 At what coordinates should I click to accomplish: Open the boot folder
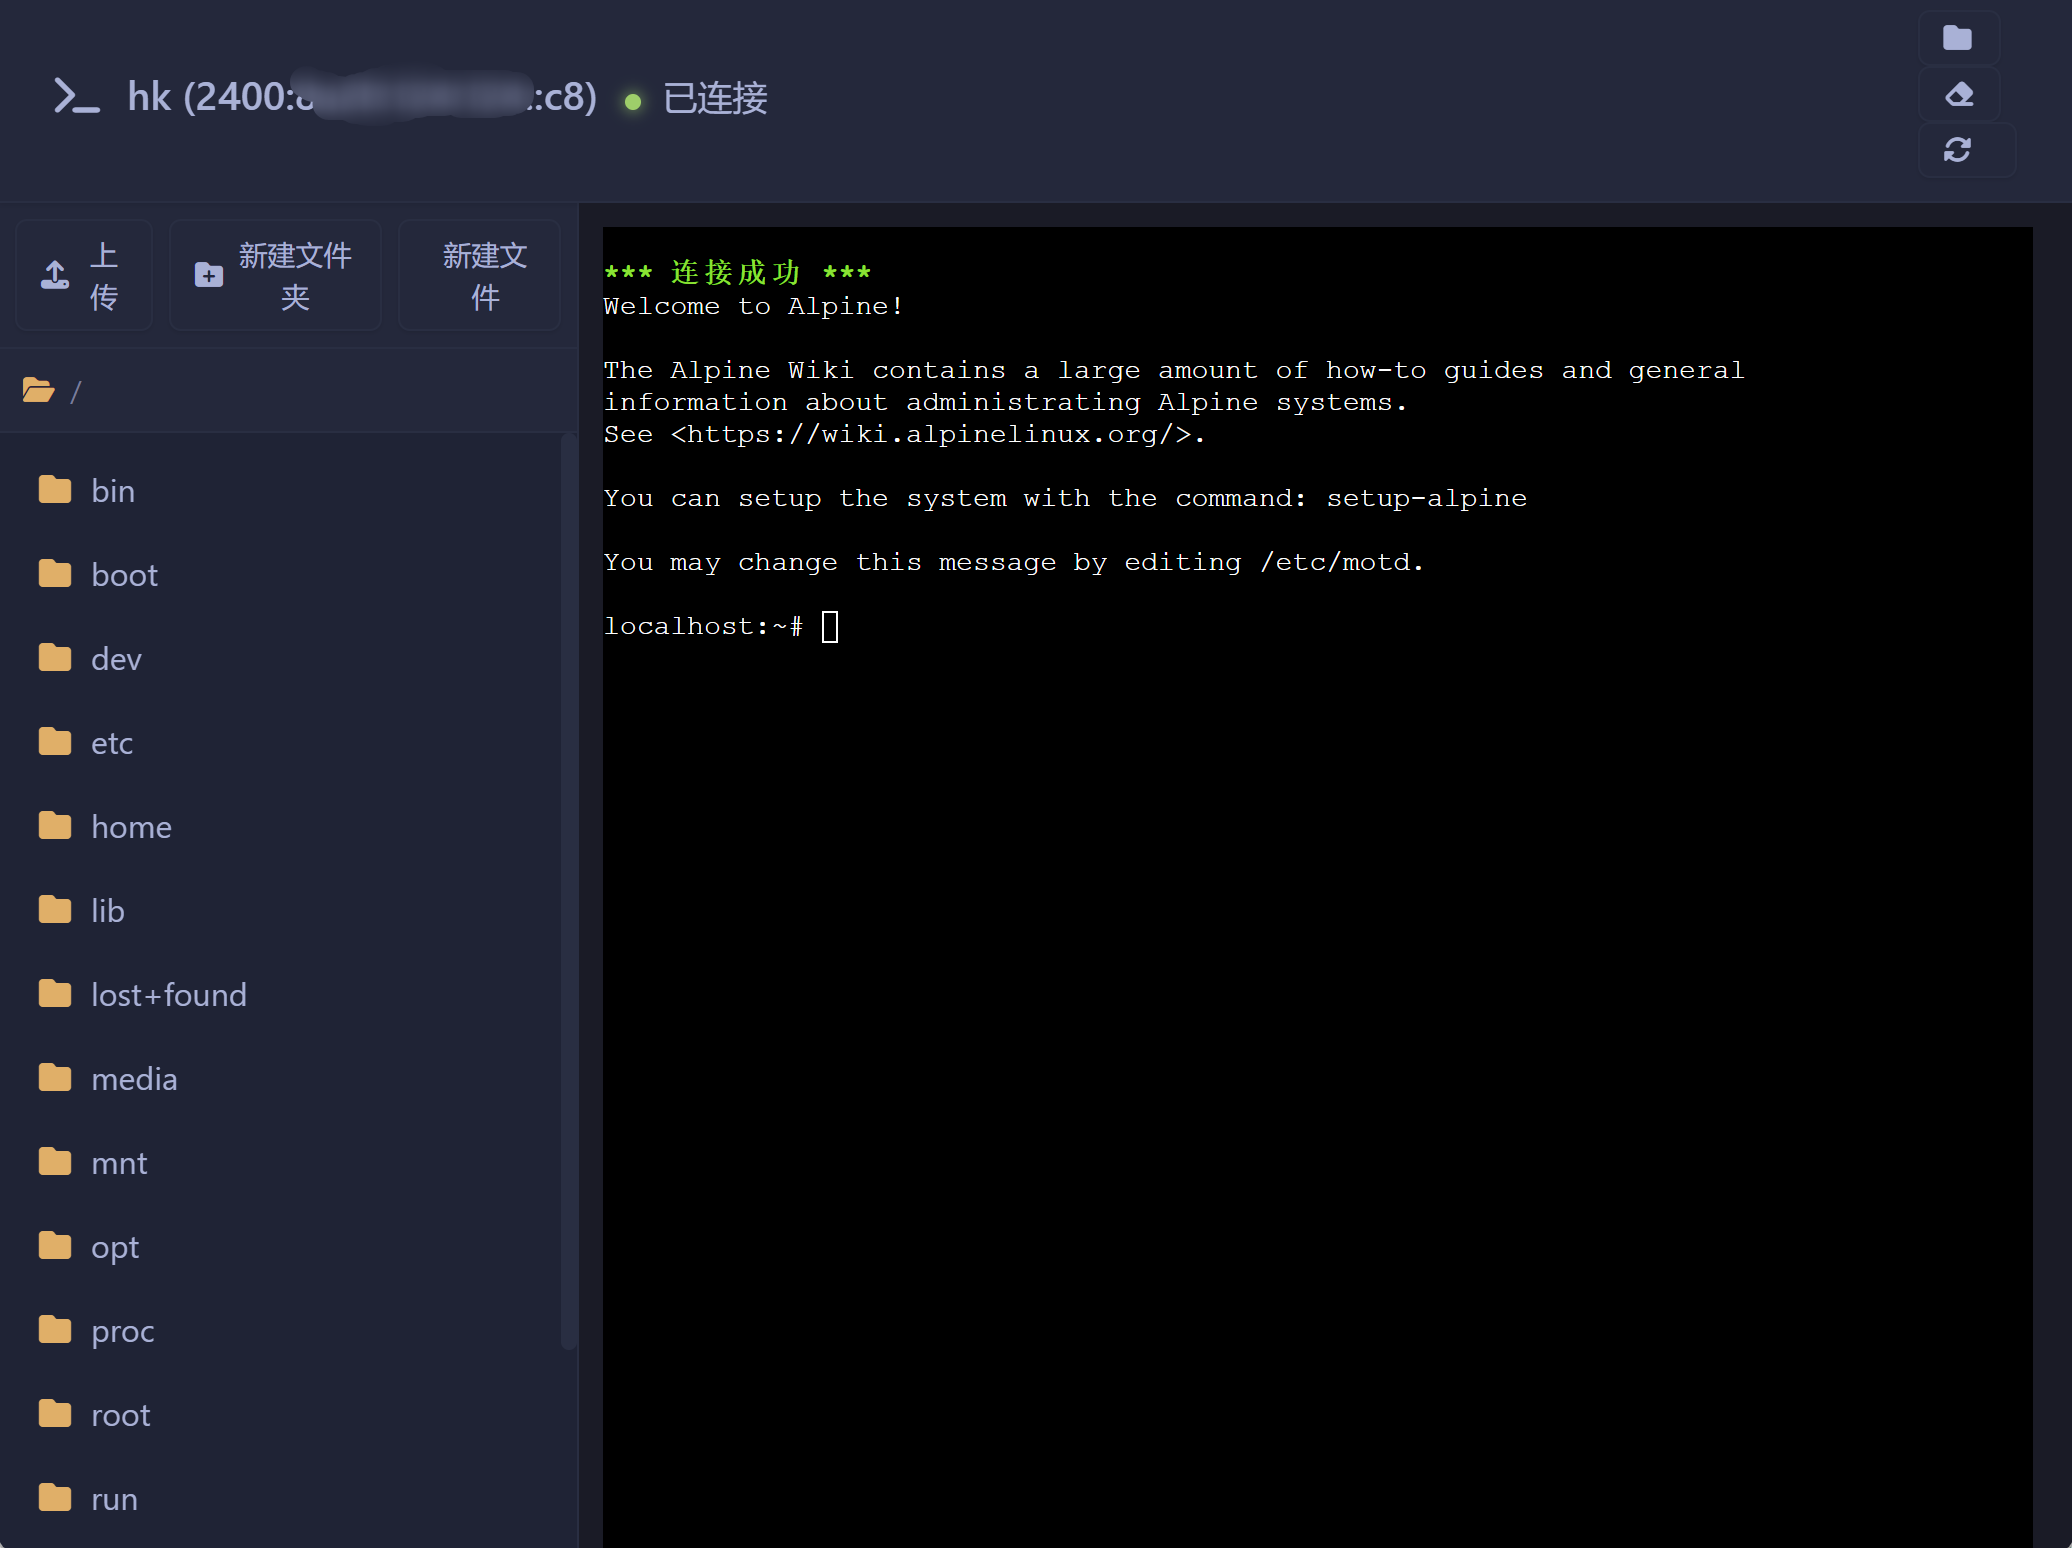(x=280, y=574)
